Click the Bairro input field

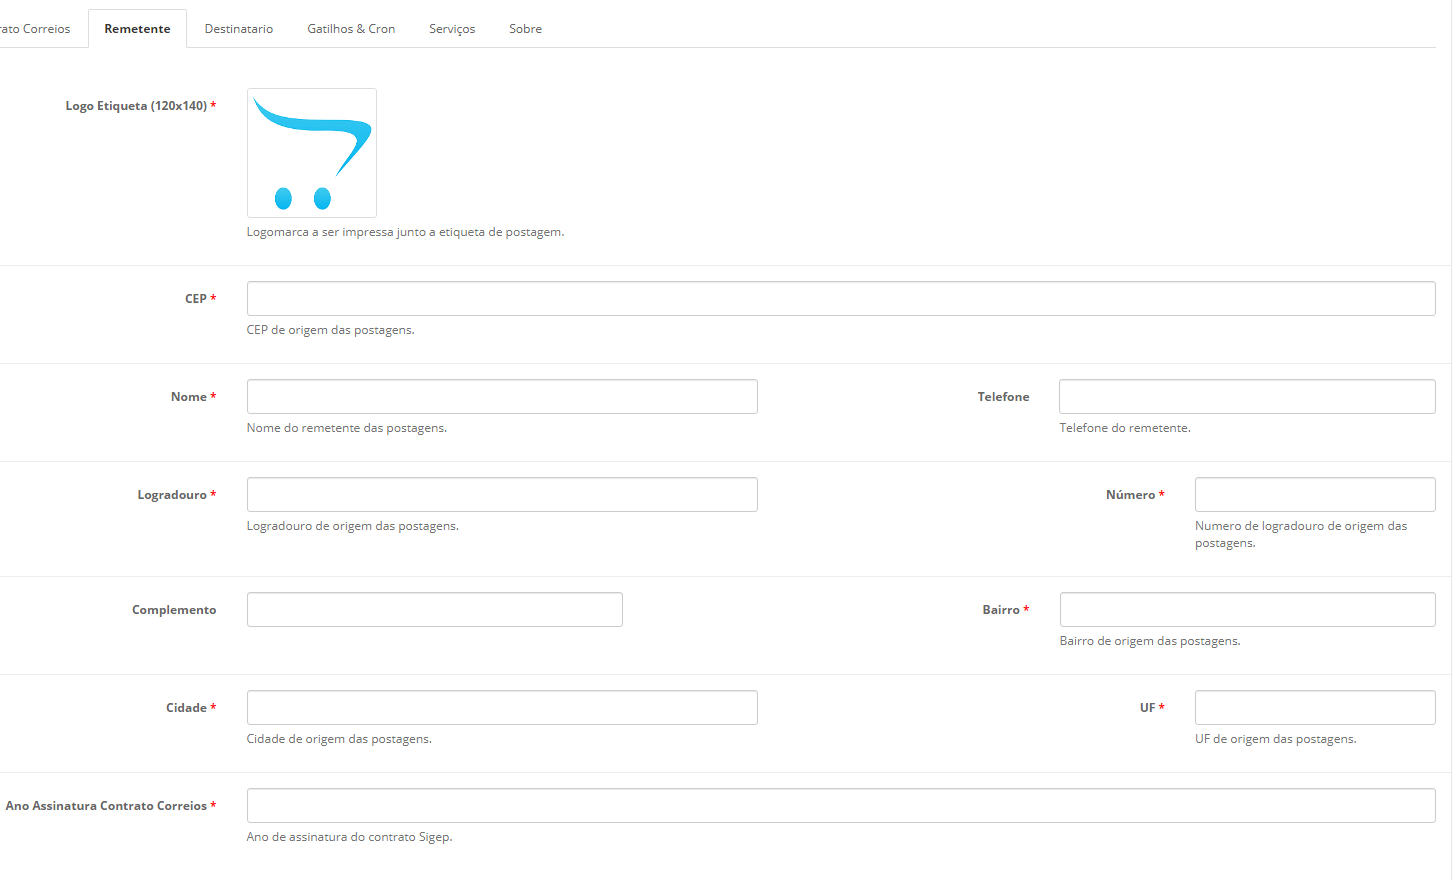click(1247, 610)
